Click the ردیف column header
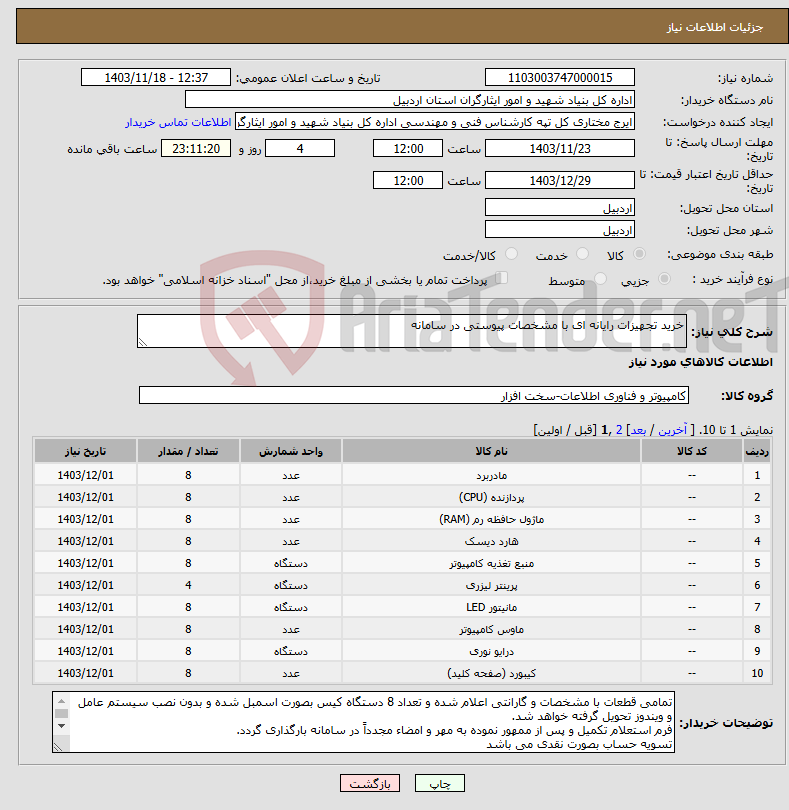 coord(757,451)
